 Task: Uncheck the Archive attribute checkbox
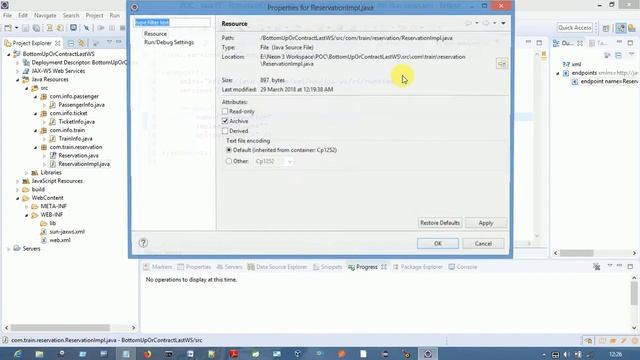pyautogui.click(x=225, y=121)
